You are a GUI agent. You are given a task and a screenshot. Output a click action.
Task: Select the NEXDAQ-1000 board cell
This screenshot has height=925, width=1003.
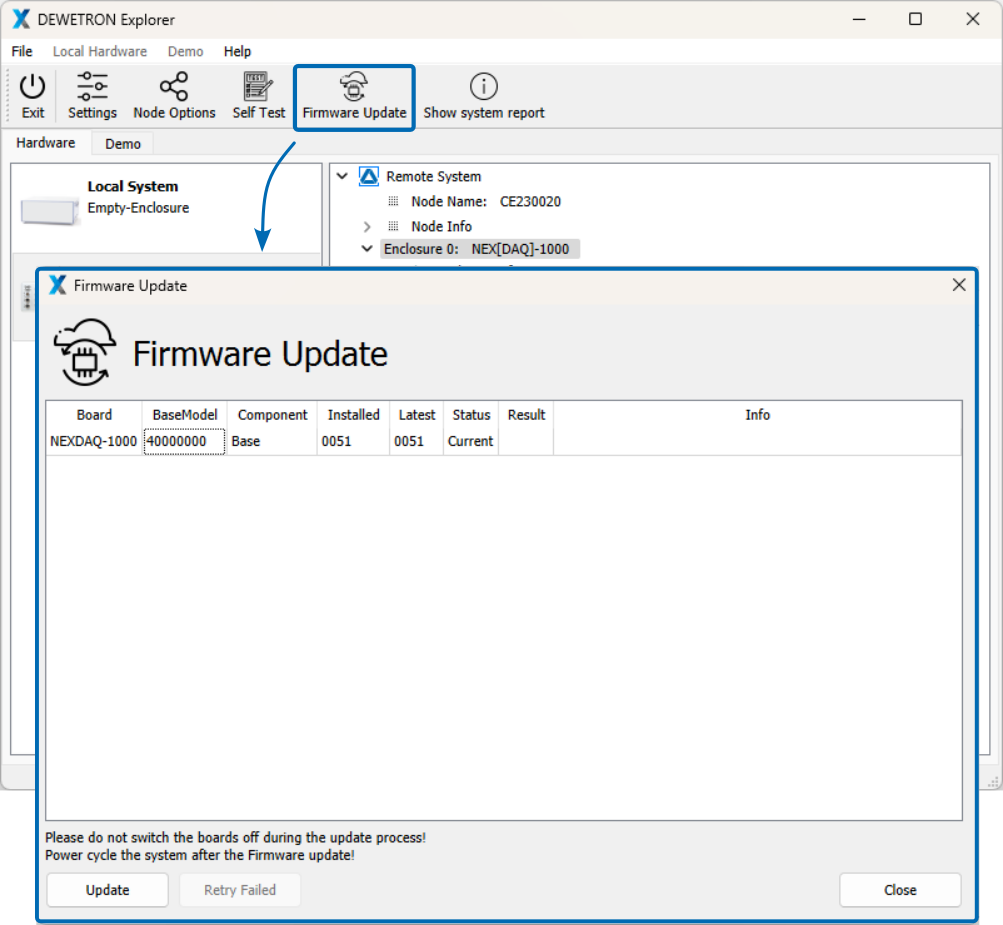click(x=94, y=441)
